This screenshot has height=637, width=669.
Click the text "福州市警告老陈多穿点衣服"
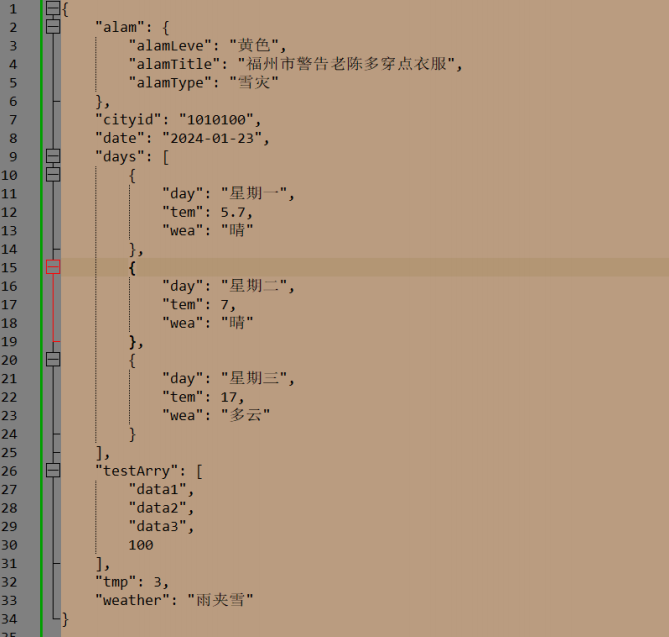[346, 64]
